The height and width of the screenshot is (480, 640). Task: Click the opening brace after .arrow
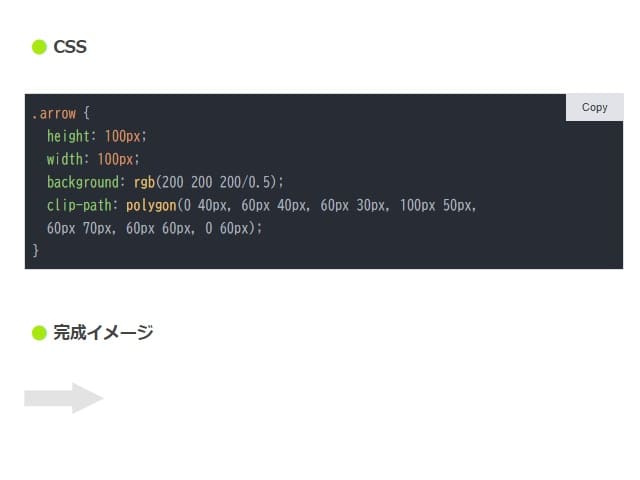click(x=86, y=113)
